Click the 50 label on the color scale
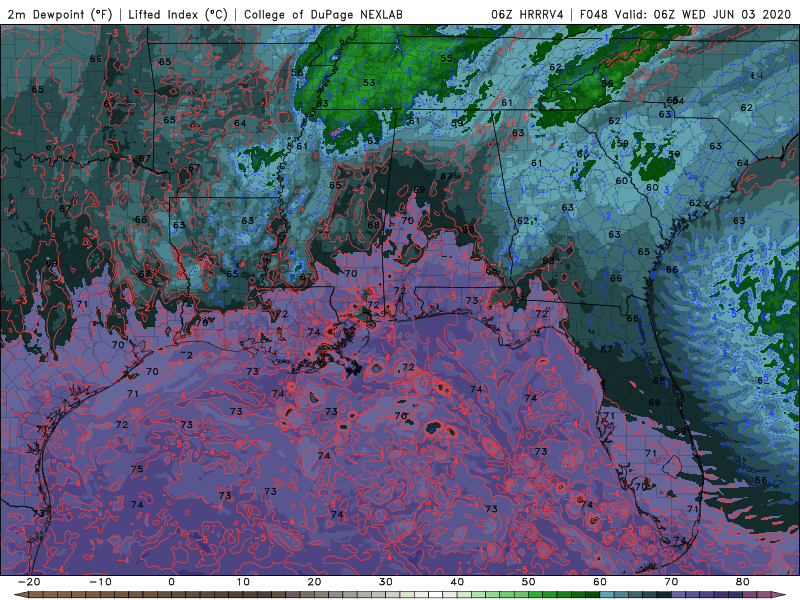This screenshot has height=600, width=800. point(529,582)
